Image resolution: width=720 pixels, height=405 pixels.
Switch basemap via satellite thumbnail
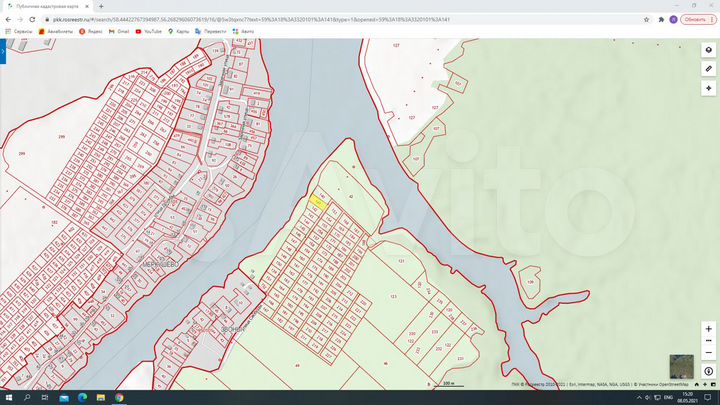click(681, 366)
